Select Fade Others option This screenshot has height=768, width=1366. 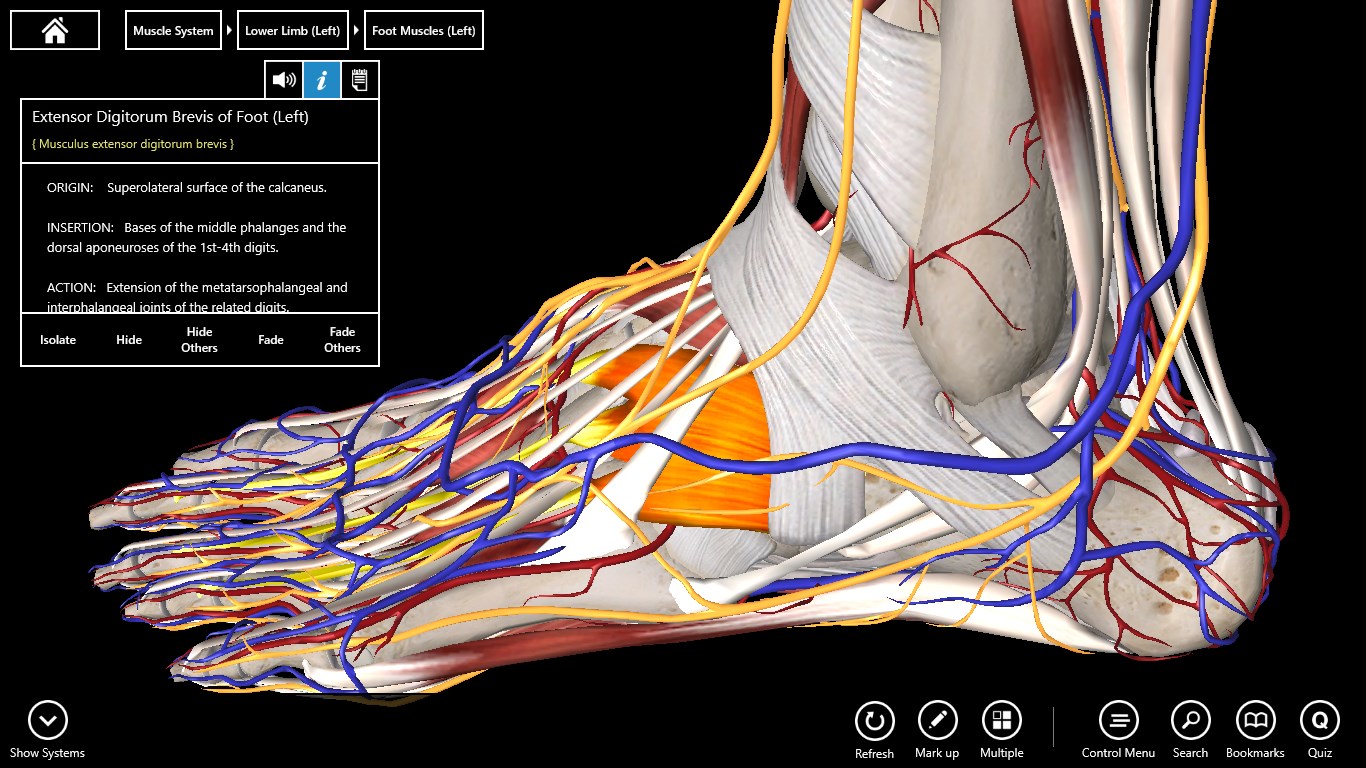tap(342, 340)
